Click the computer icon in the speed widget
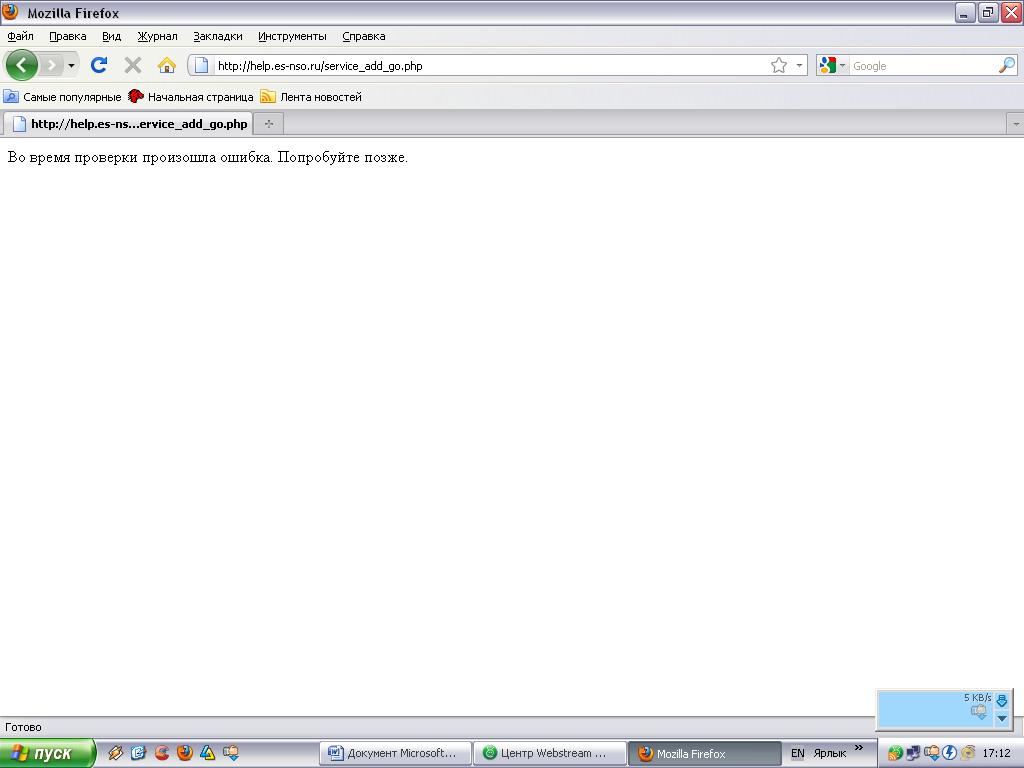1024x768 pixels. (979, 712)
